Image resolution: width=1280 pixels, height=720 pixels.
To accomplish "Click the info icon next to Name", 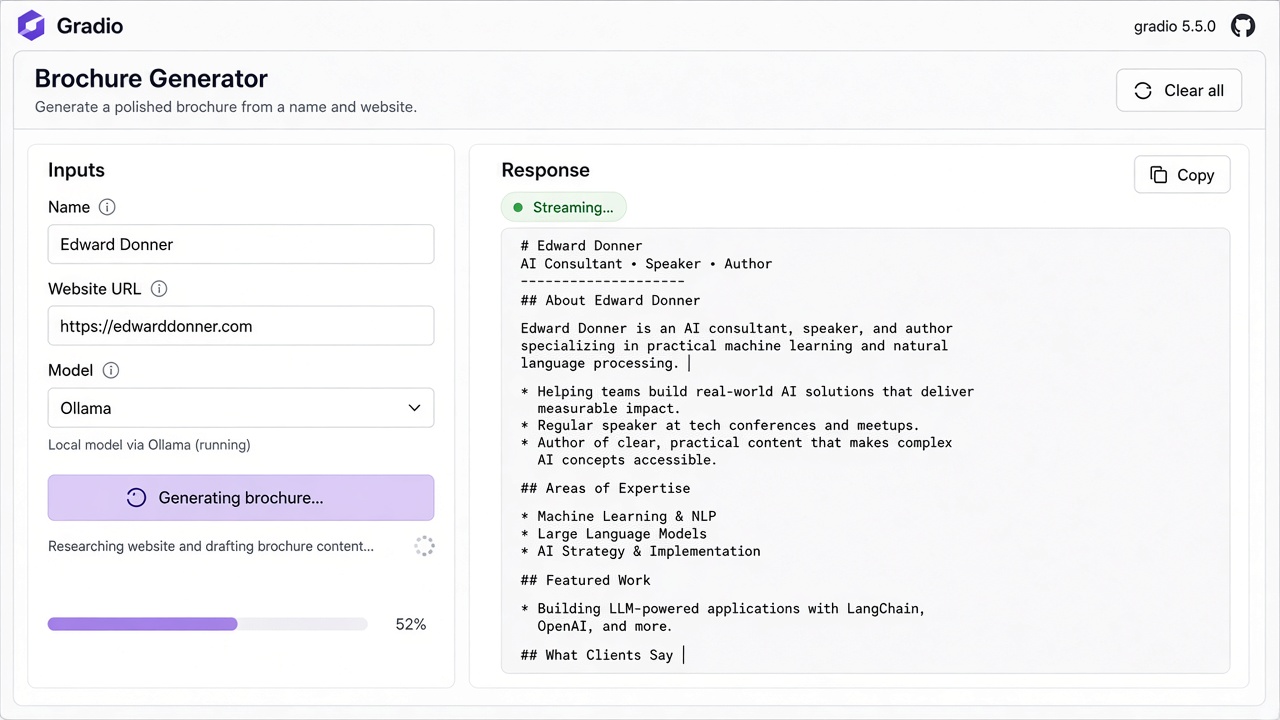I will tap(107, 207).
